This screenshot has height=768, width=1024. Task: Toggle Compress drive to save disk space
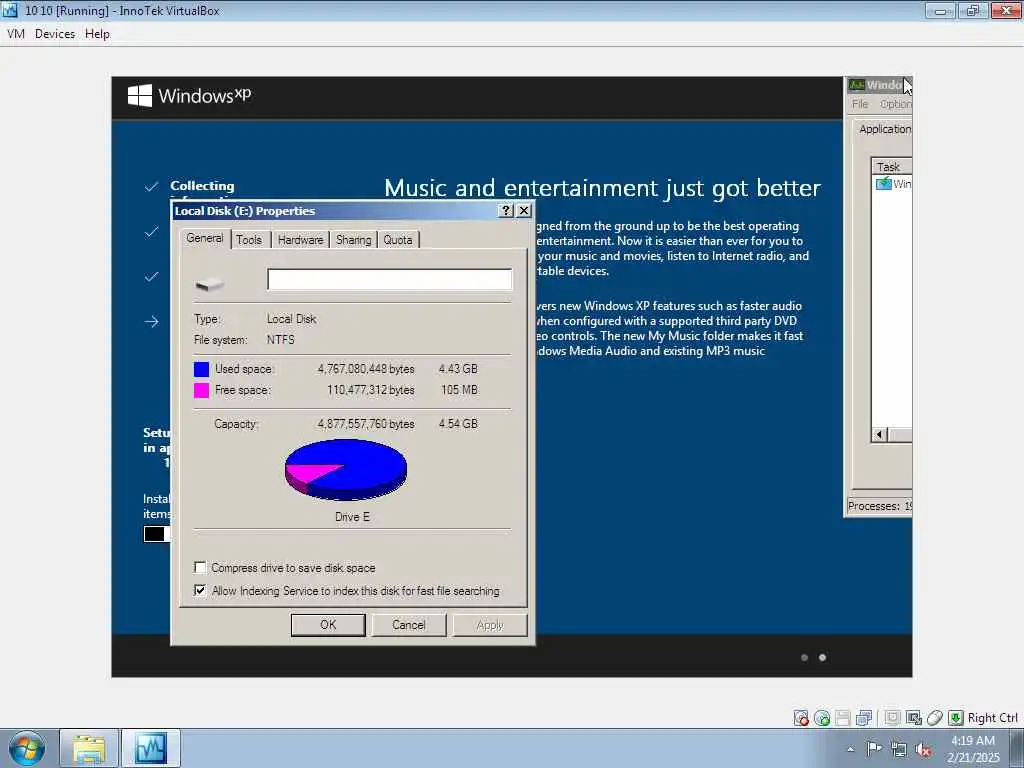[x=200, y=567]
